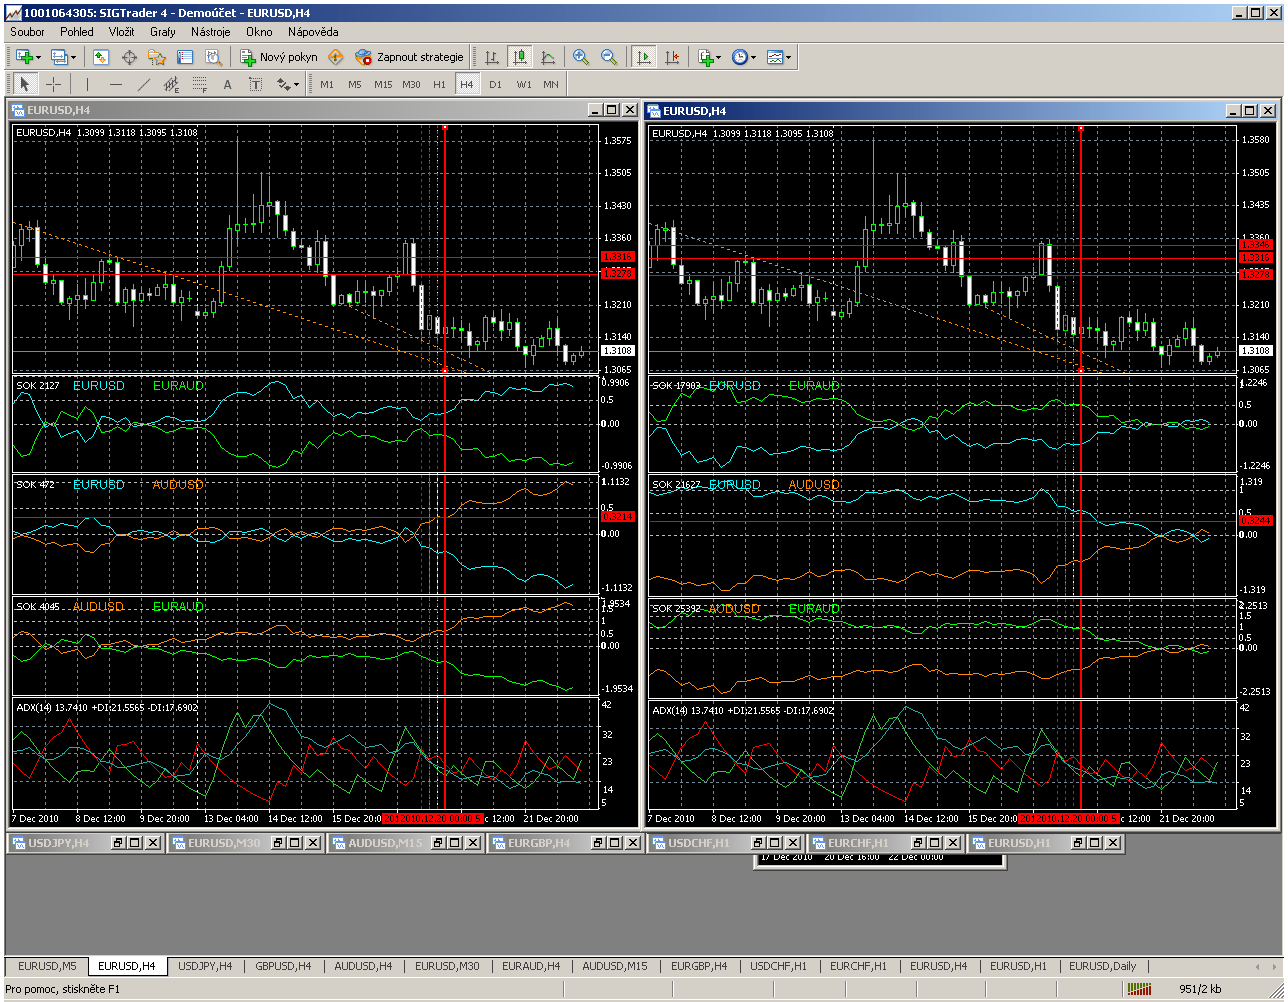
Task: Toggle the chart shift button
Action: click(x=672, y=58)
